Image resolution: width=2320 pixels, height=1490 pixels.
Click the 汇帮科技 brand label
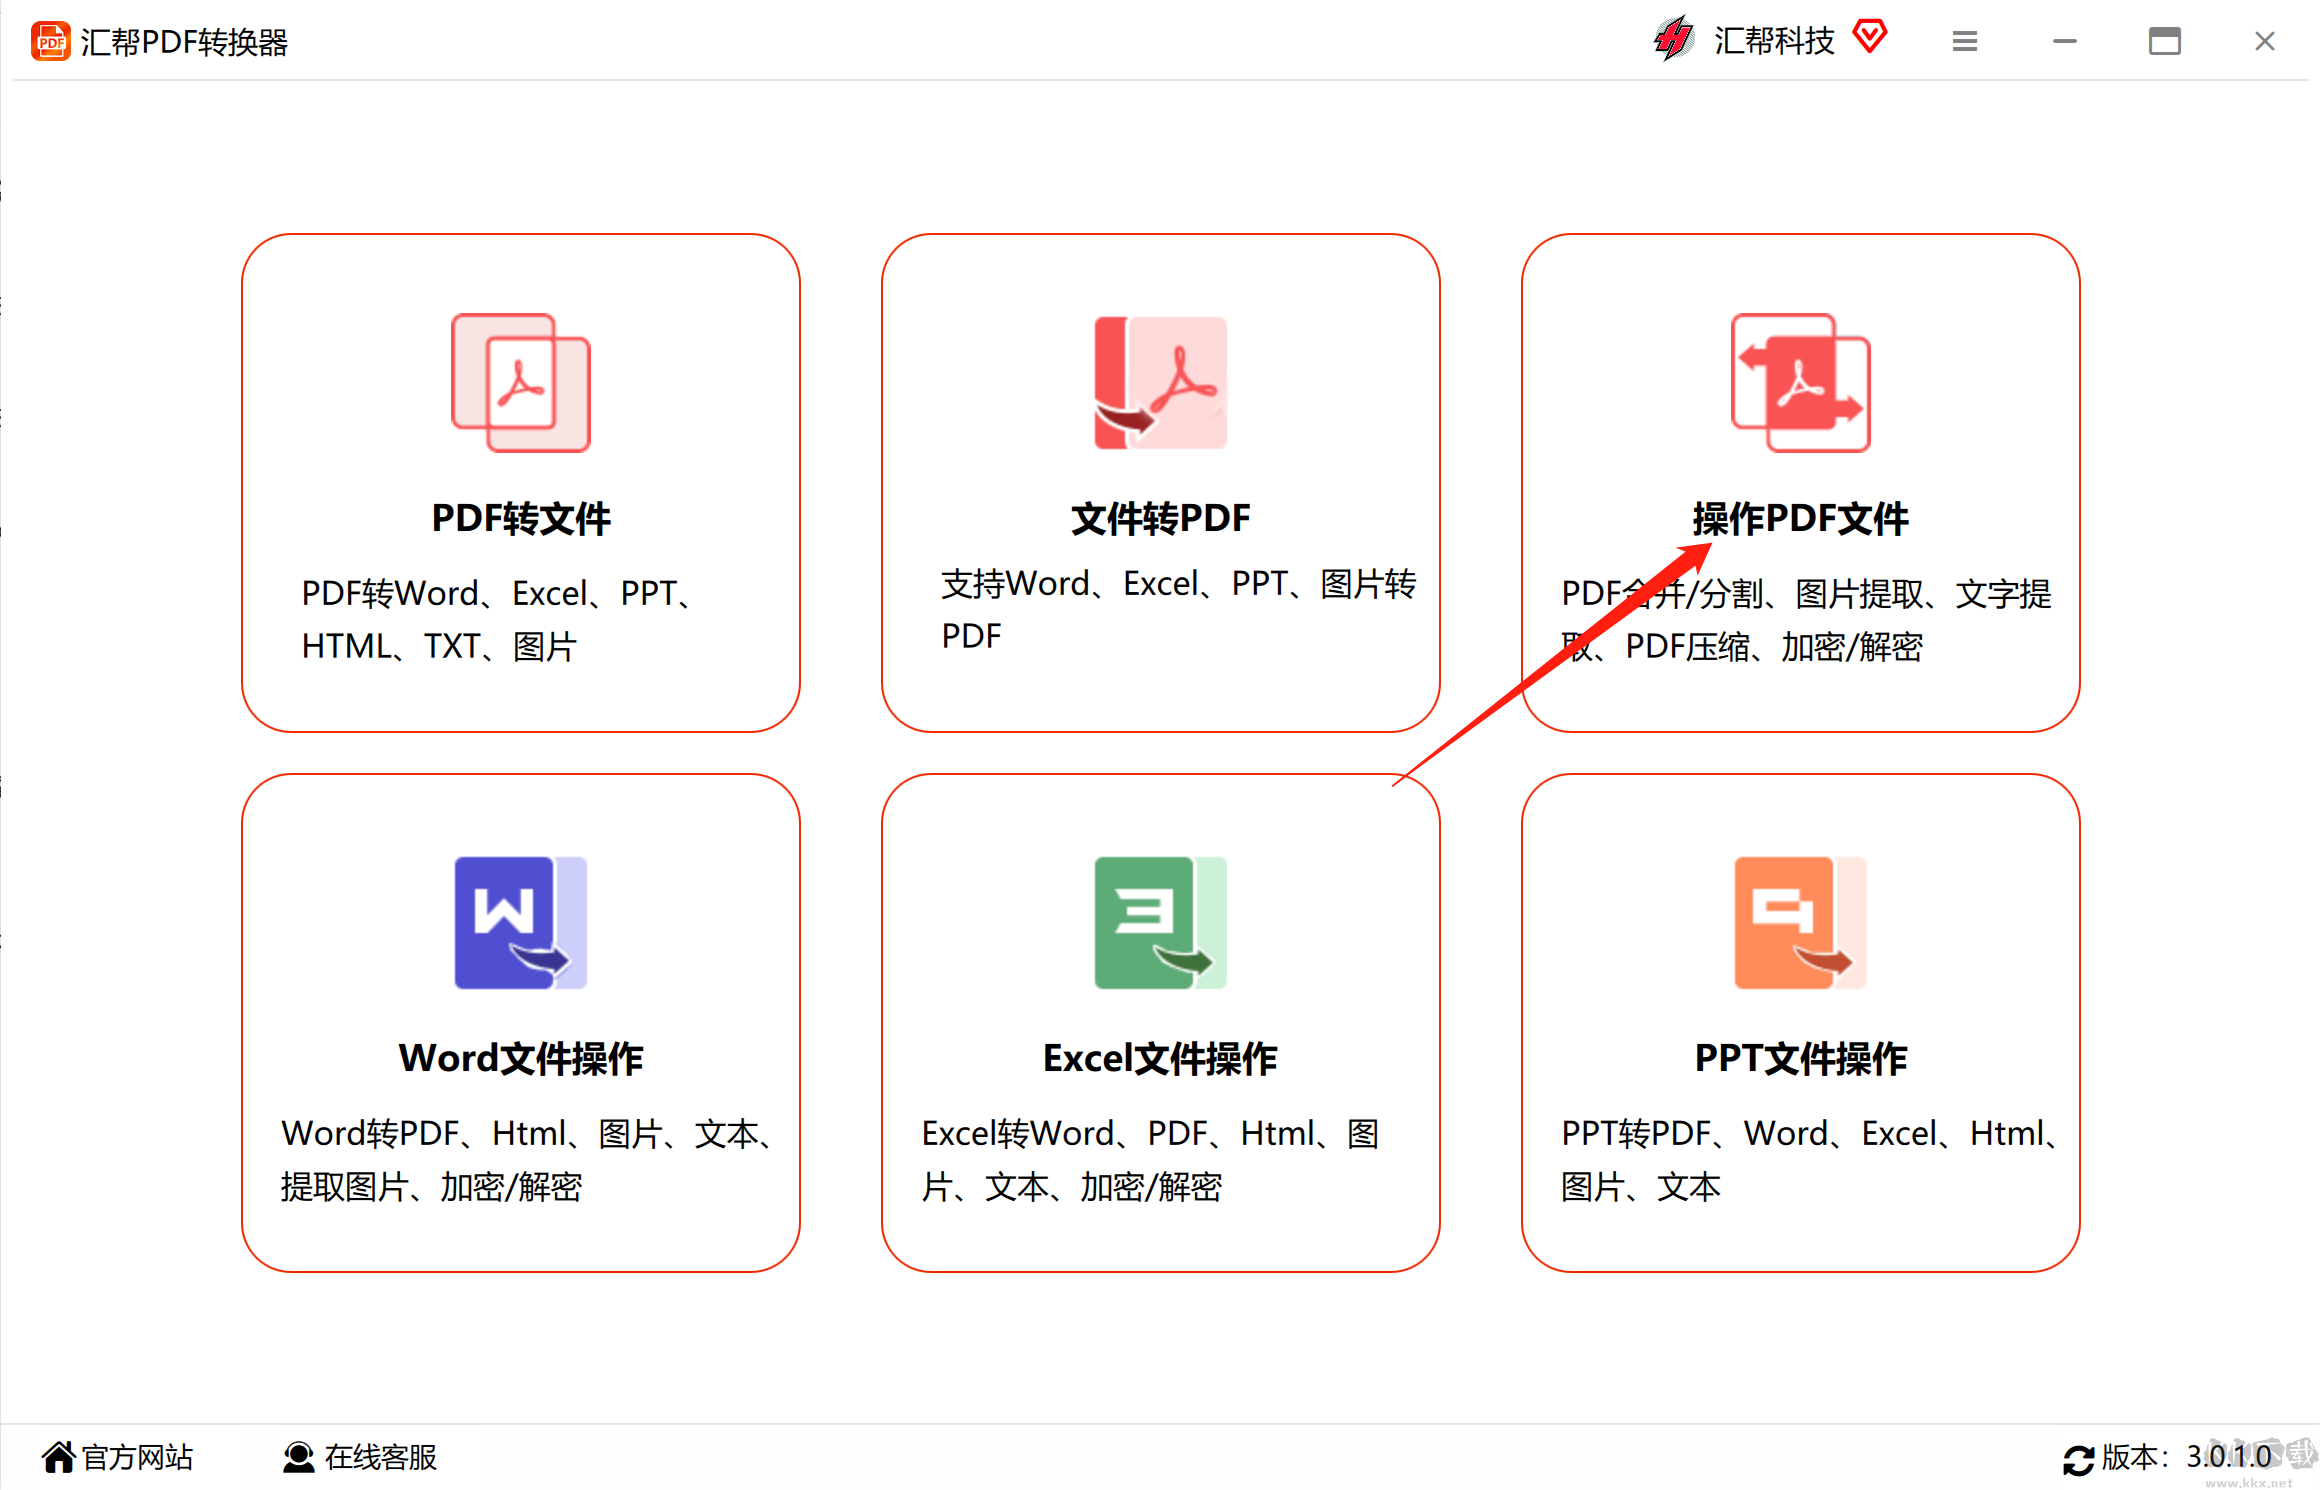(x=1774, y=41)
